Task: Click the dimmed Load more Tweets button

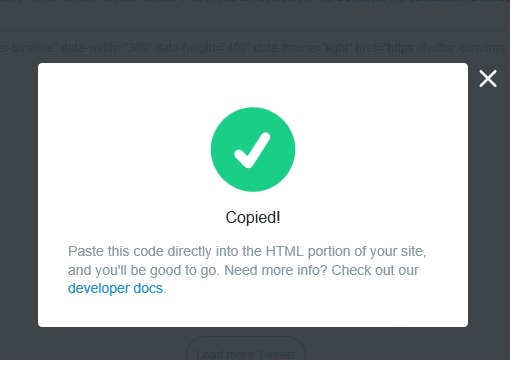Action: 246,352
